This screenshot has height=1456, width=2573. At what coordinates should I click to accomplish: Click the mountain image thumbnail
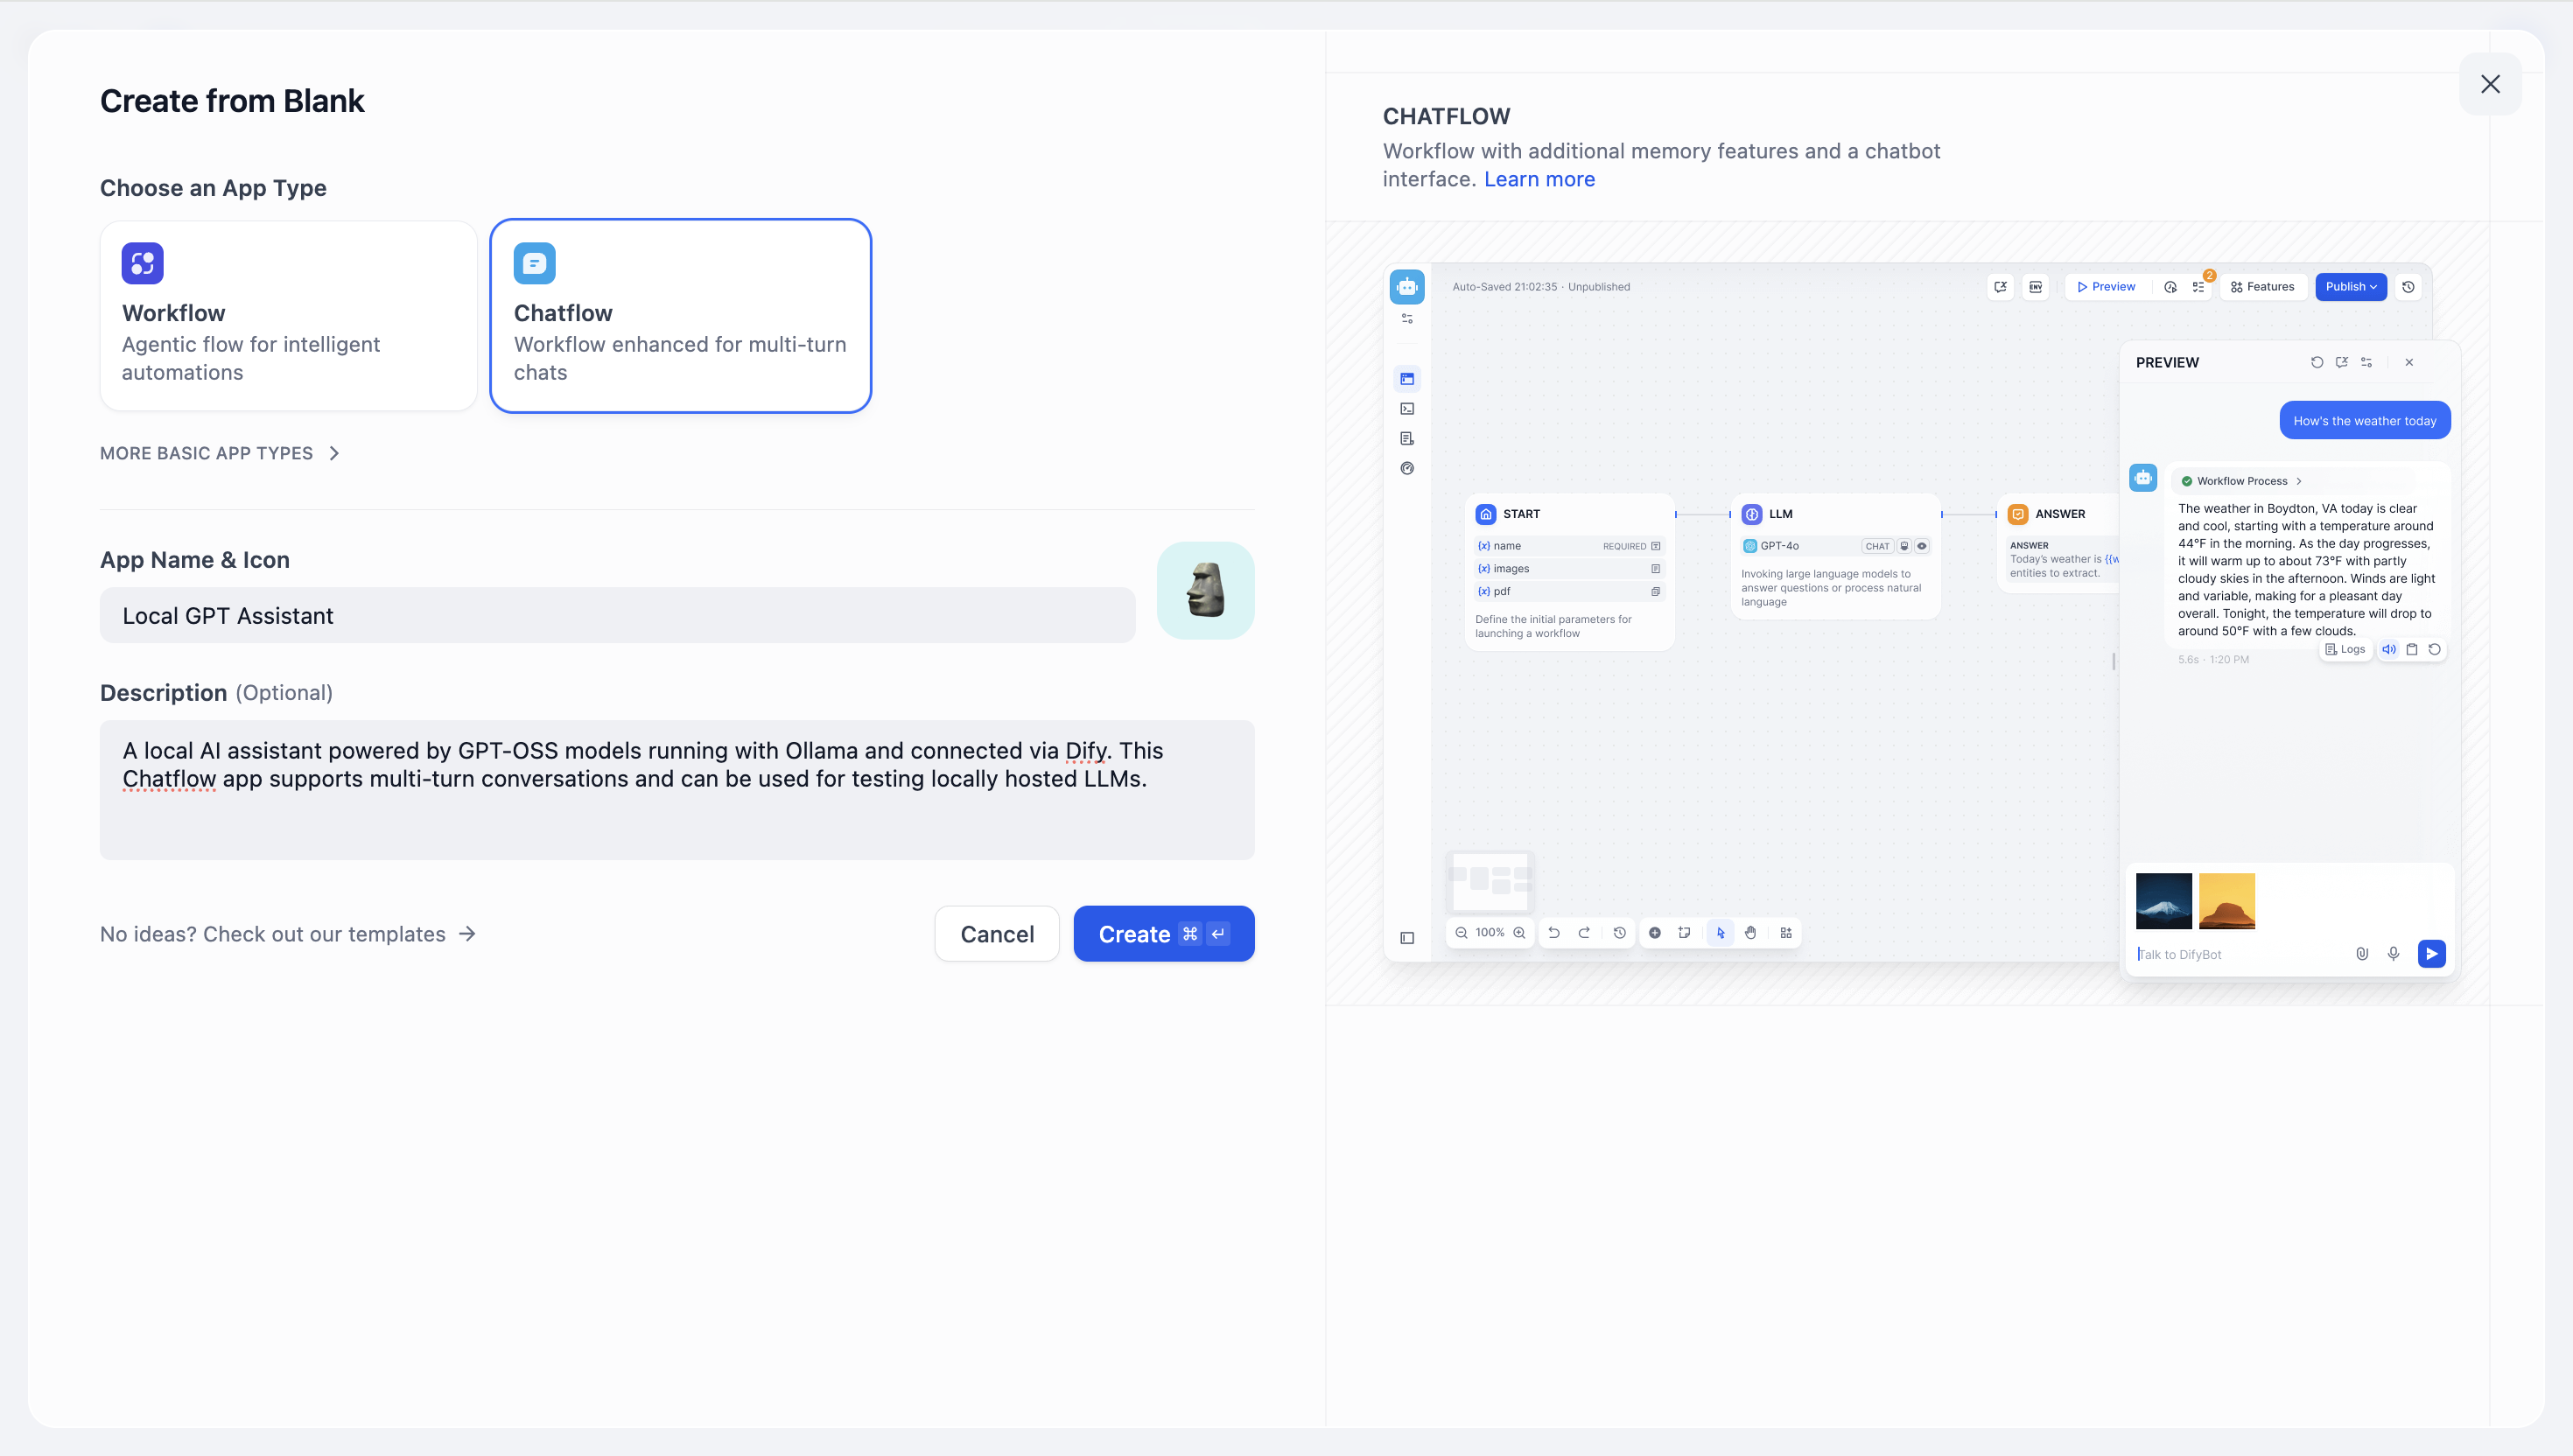[x=2163, y=901]
